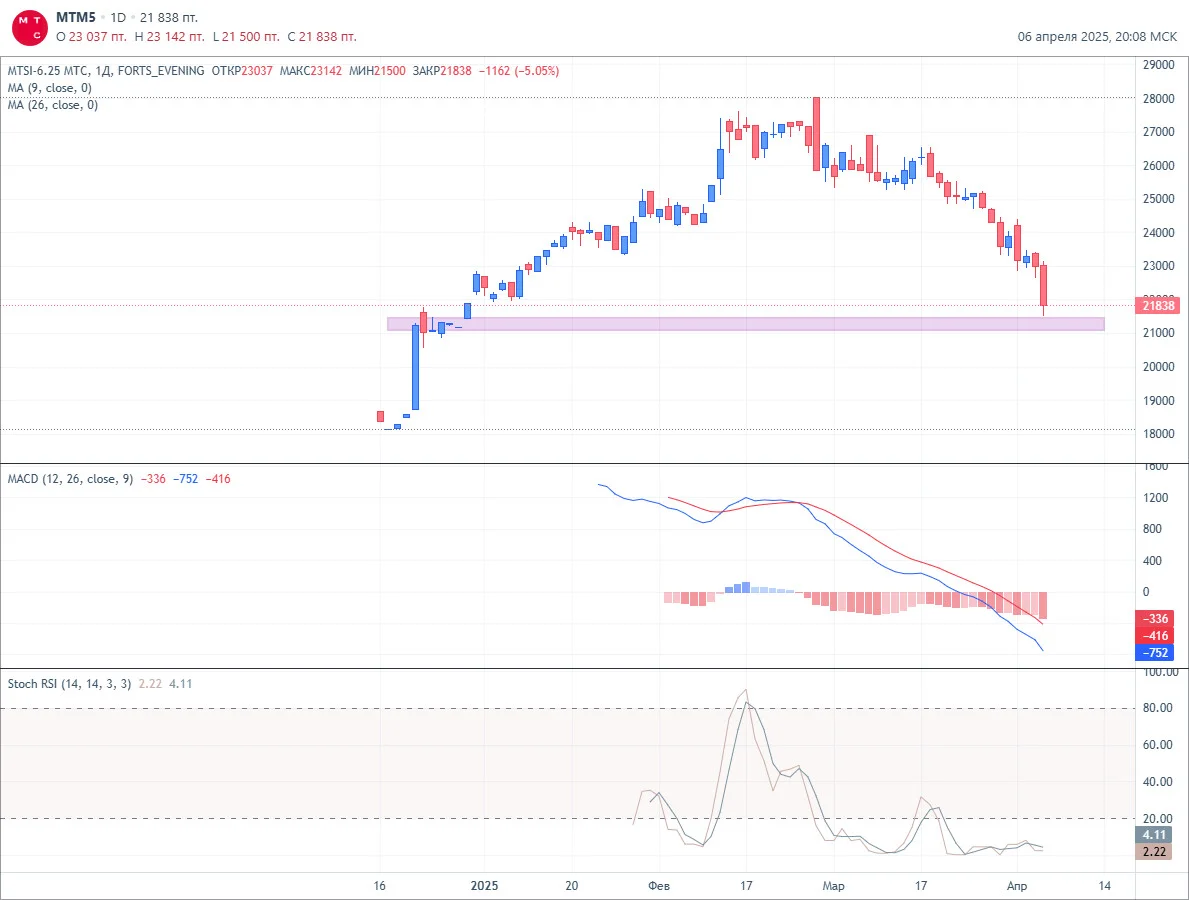Open the MTSI-6.25 MTC chart legend
Screen dimensions: 1189x900
[x=105, y=71]
